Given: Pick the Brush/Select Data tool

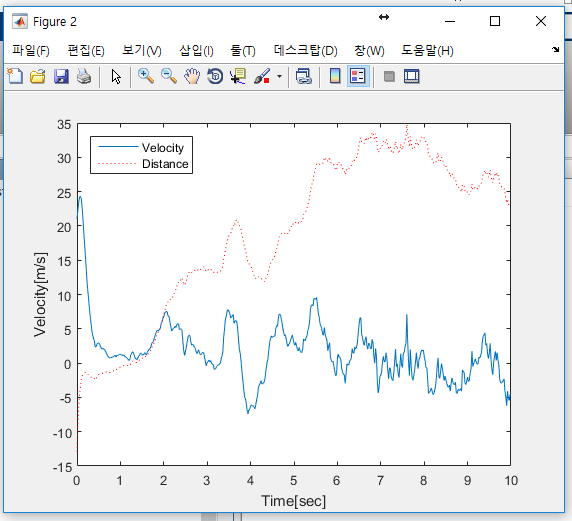Looking at the screenshot, I should (x=262, y=77).
